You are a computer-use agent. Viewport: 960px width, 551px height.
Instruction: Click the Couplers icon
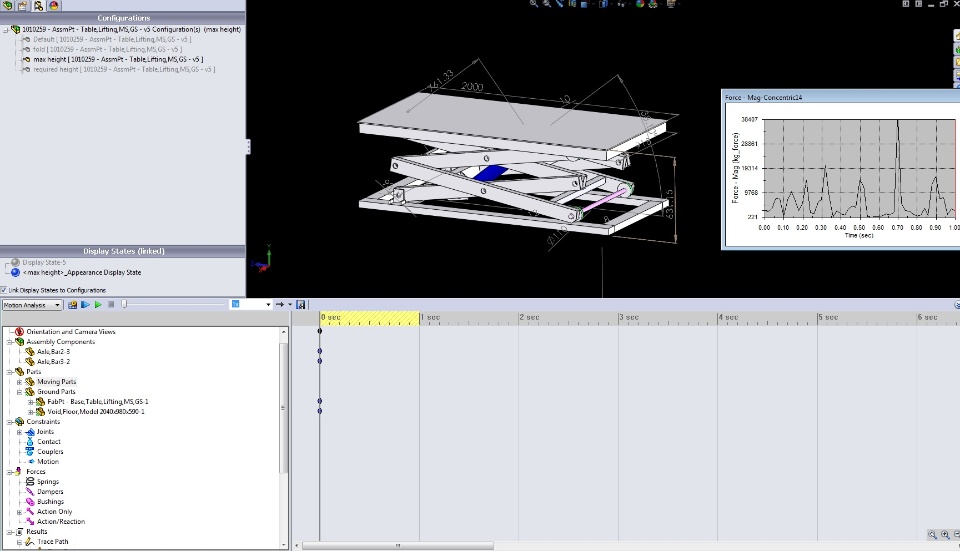[30, 451]
